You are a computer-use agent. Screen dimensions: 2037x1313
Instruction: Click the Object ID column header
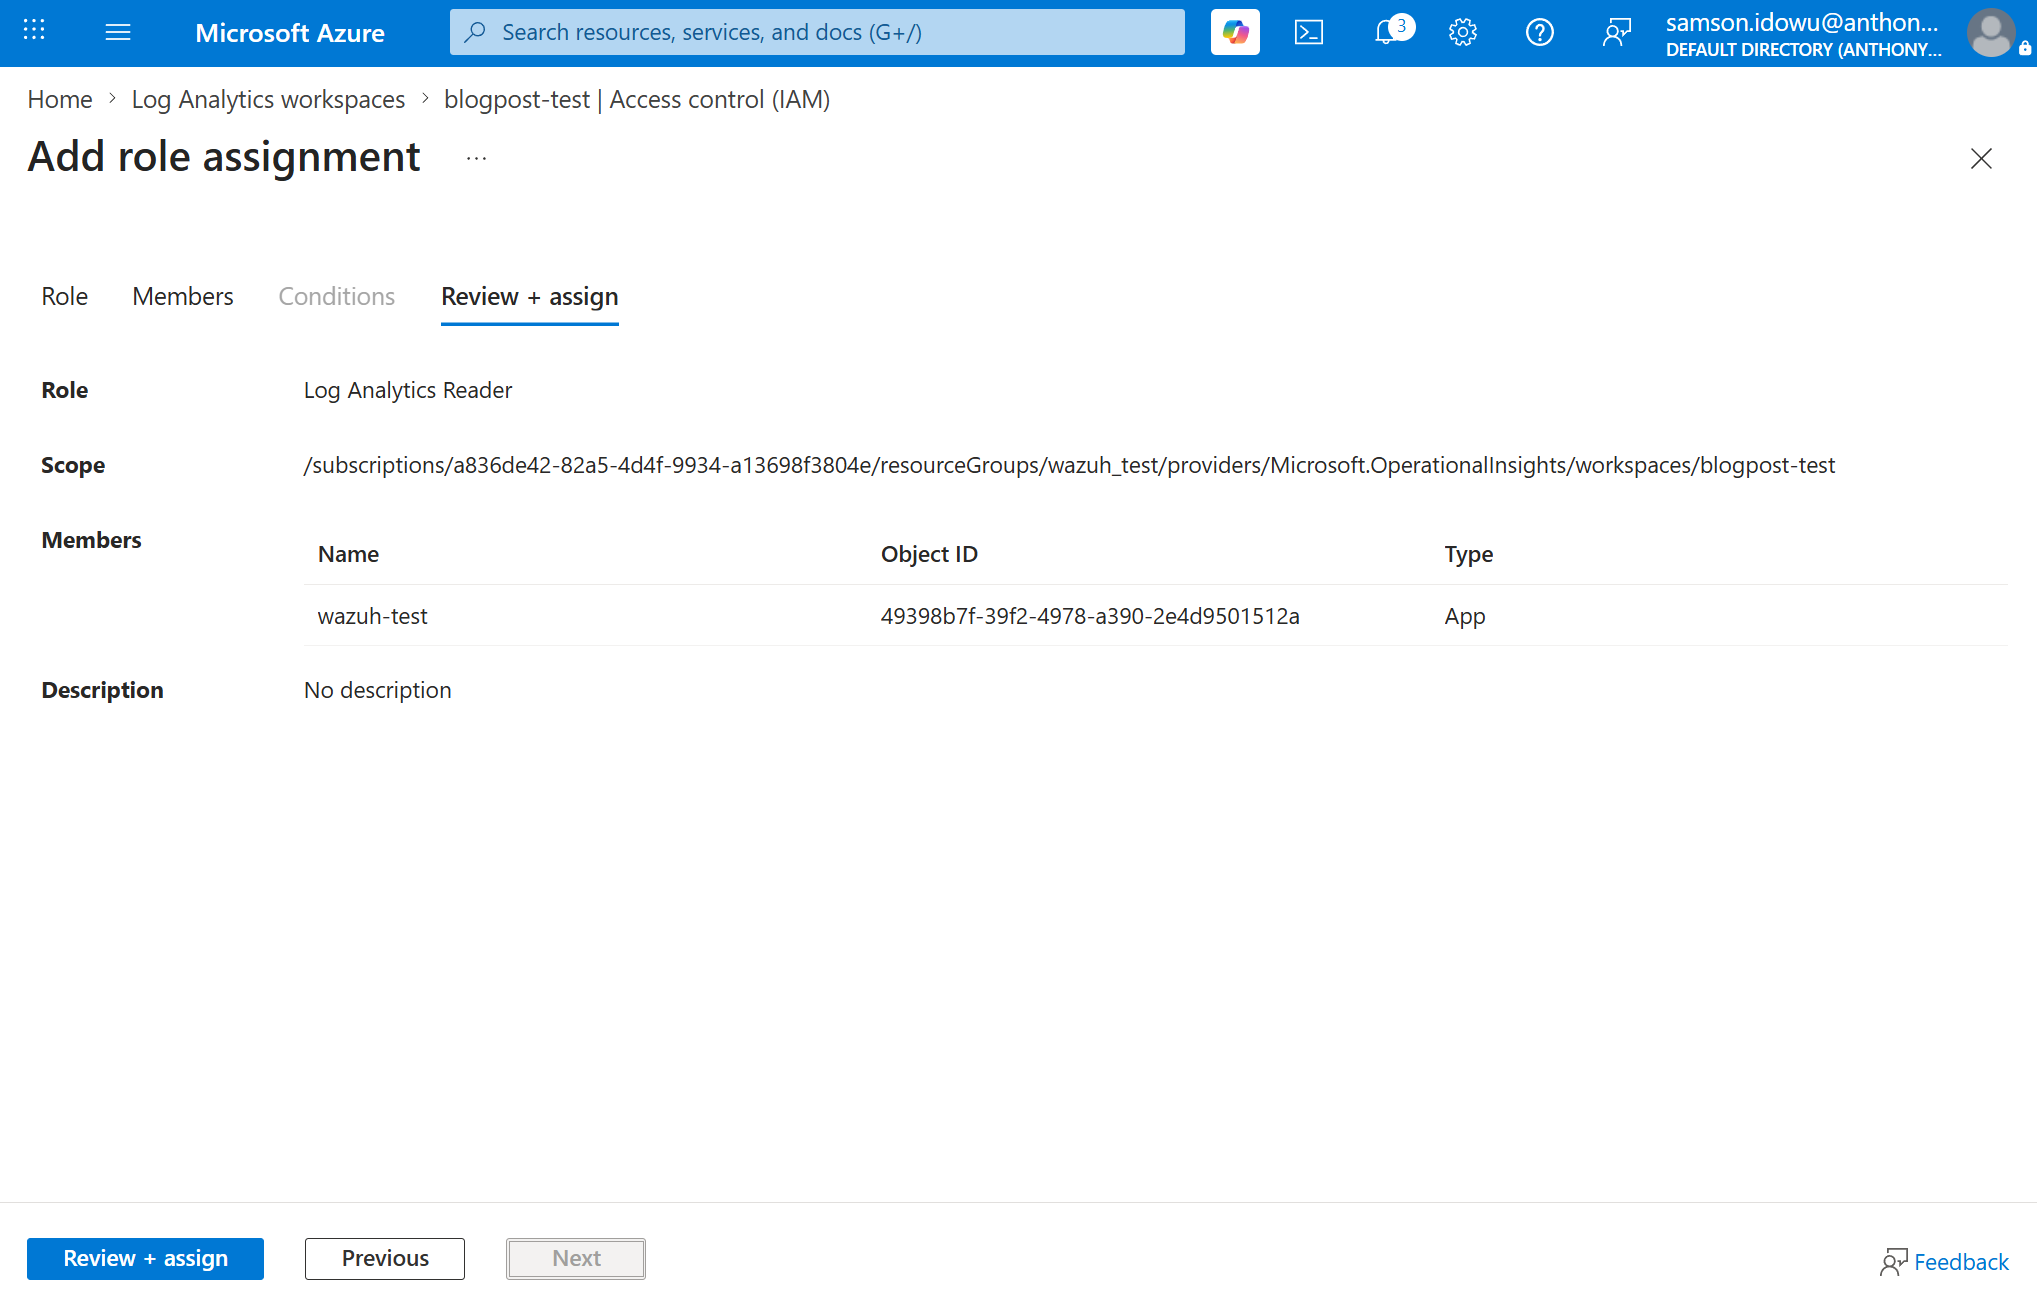929,554
